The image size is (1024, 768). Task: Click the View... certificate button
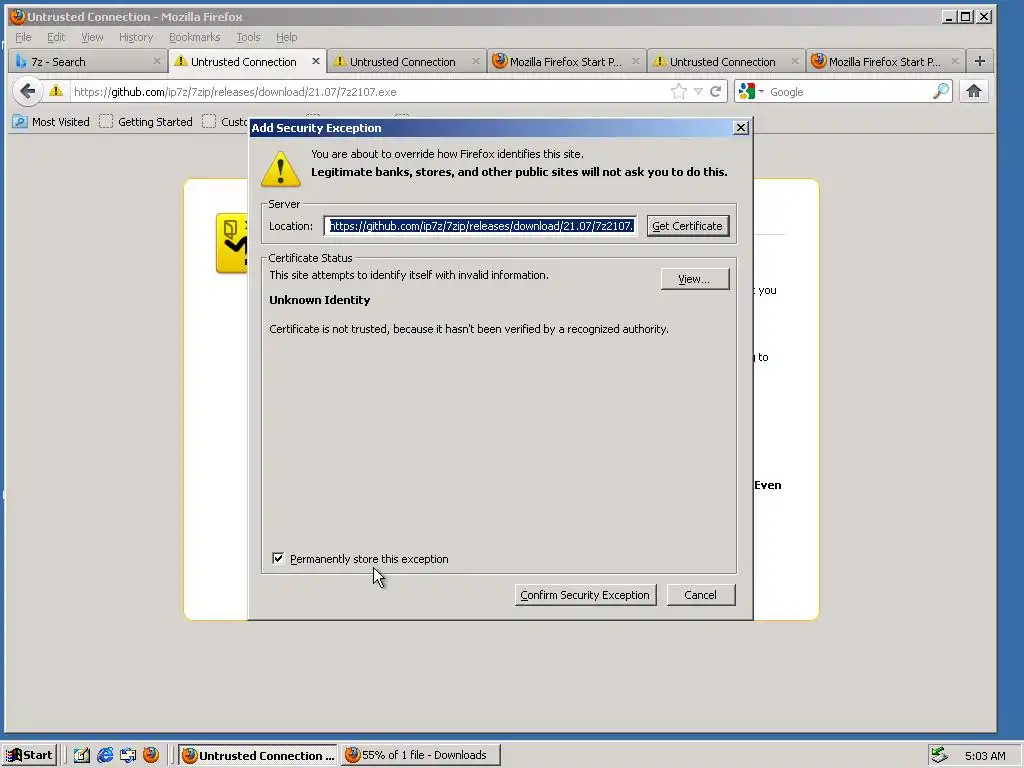click(694, 279)
